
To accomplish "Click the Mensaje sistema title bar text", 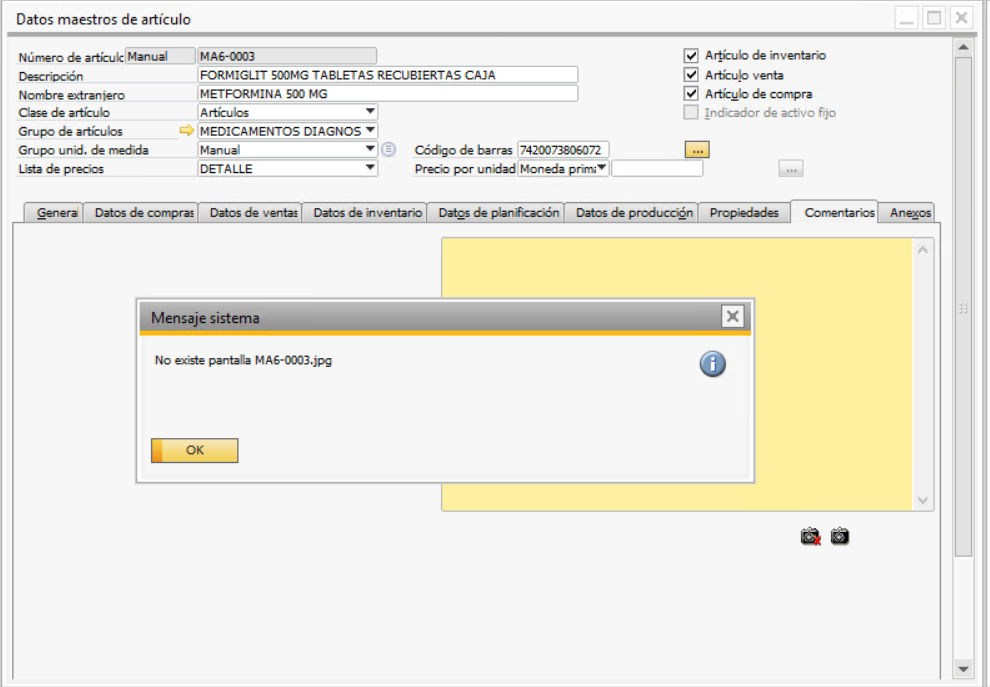I will [205, 318].
